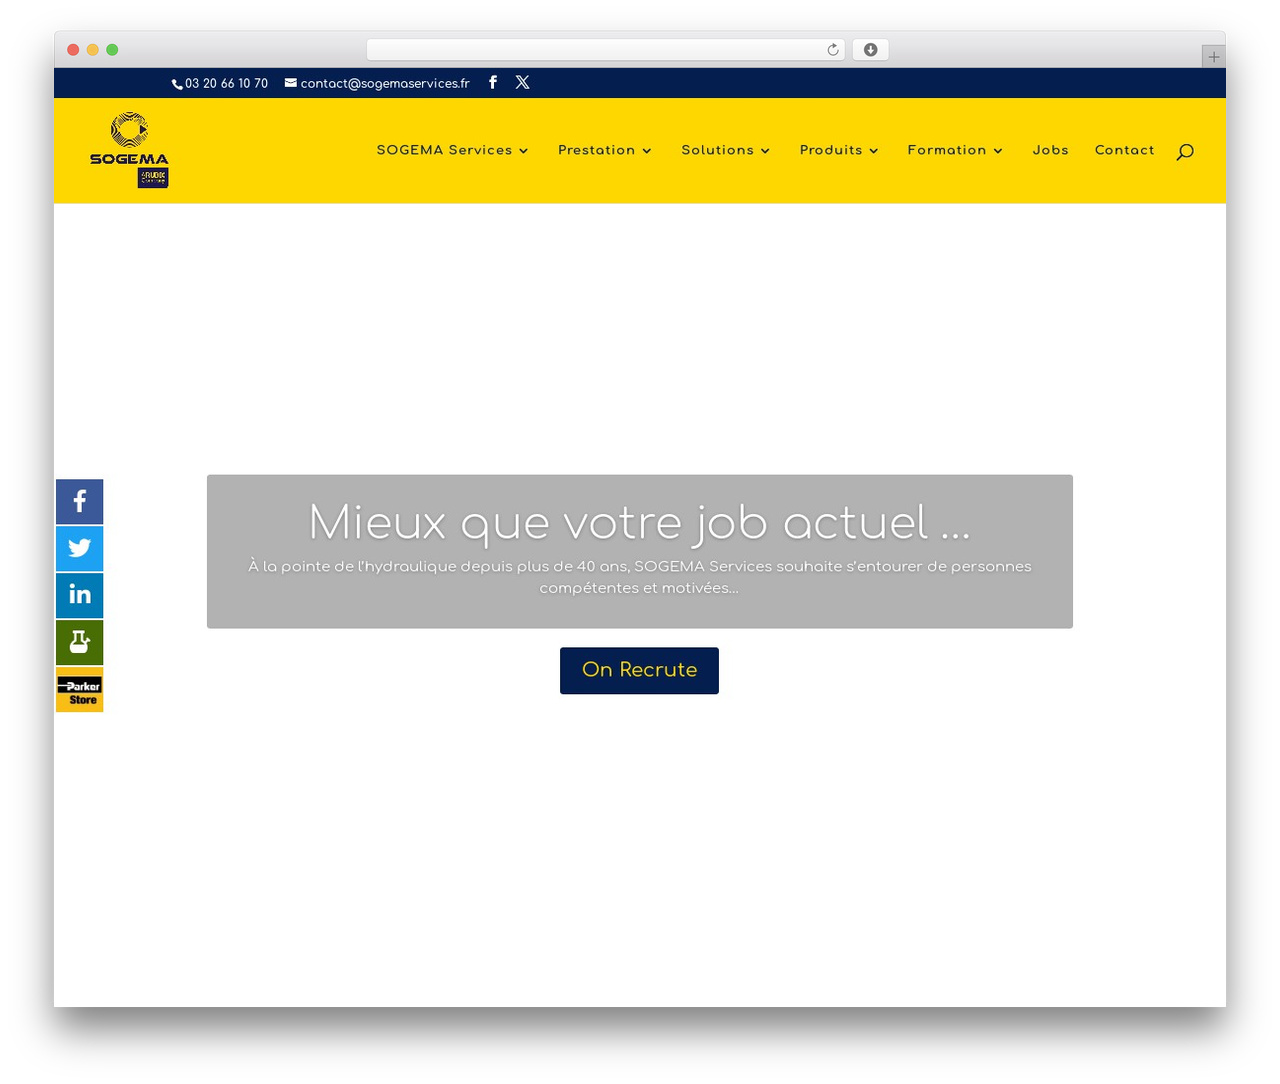The width and height of the screenshot is (1280, 1084).
Task: Open the X social icon in header
Action: click(523, 83)
